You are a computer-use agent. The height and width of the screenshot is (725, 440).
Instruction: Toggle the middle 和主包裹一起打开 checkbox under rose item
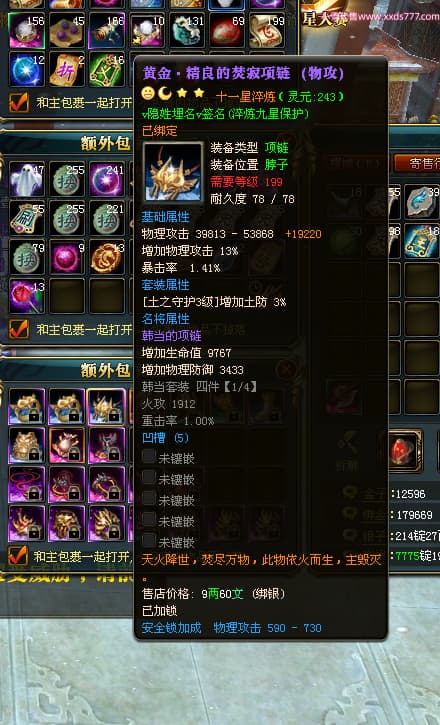coord(19,329)
